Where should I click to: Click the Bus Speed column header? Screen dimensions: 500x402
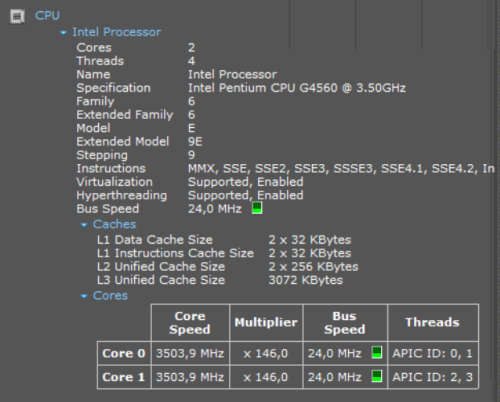pyautogui.click(x=345, y=323)
